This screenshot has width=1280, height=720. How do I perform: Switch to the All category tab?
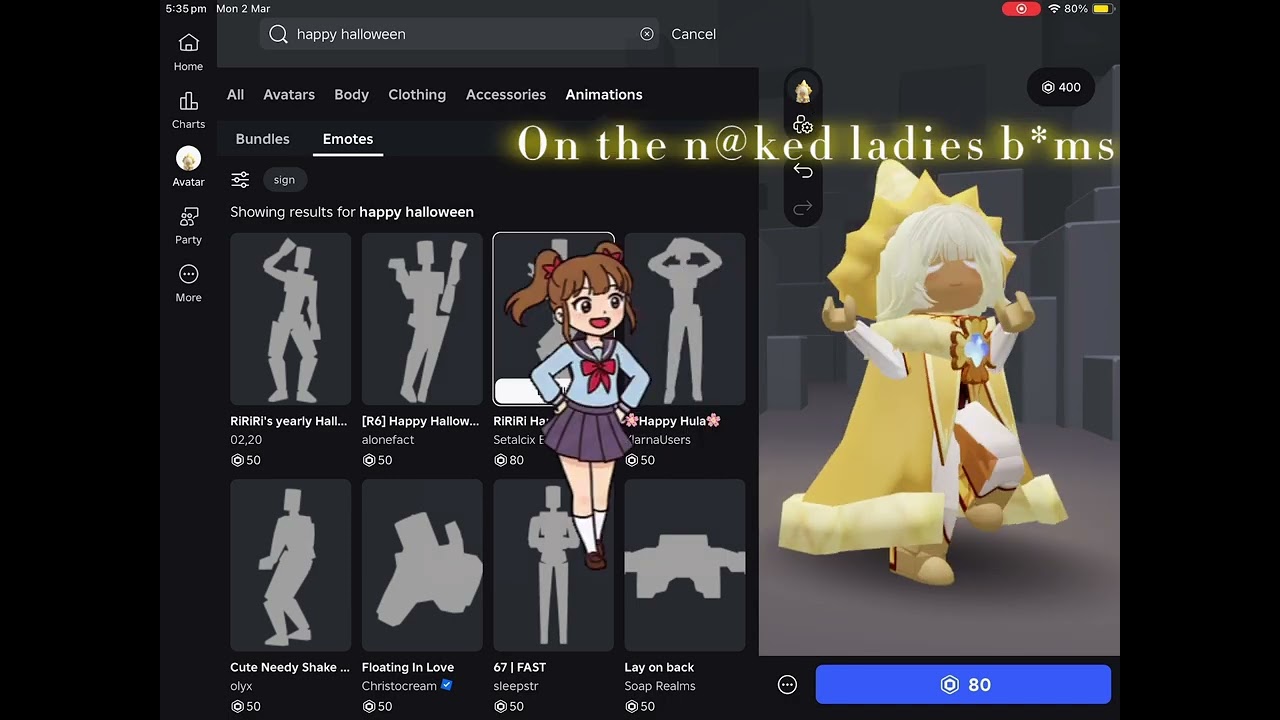[x=235, y=95]
